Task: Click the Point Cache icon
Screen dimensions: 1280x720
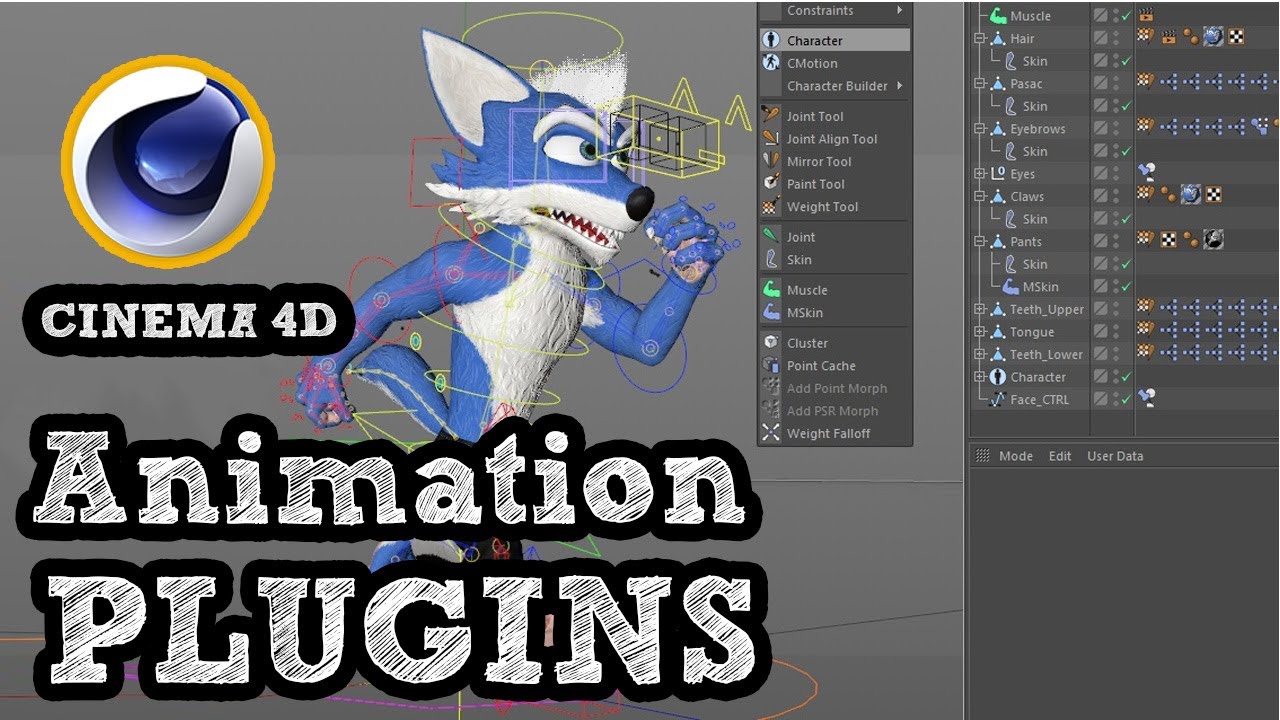Action: pyautogui.click(x=771, y=365)
